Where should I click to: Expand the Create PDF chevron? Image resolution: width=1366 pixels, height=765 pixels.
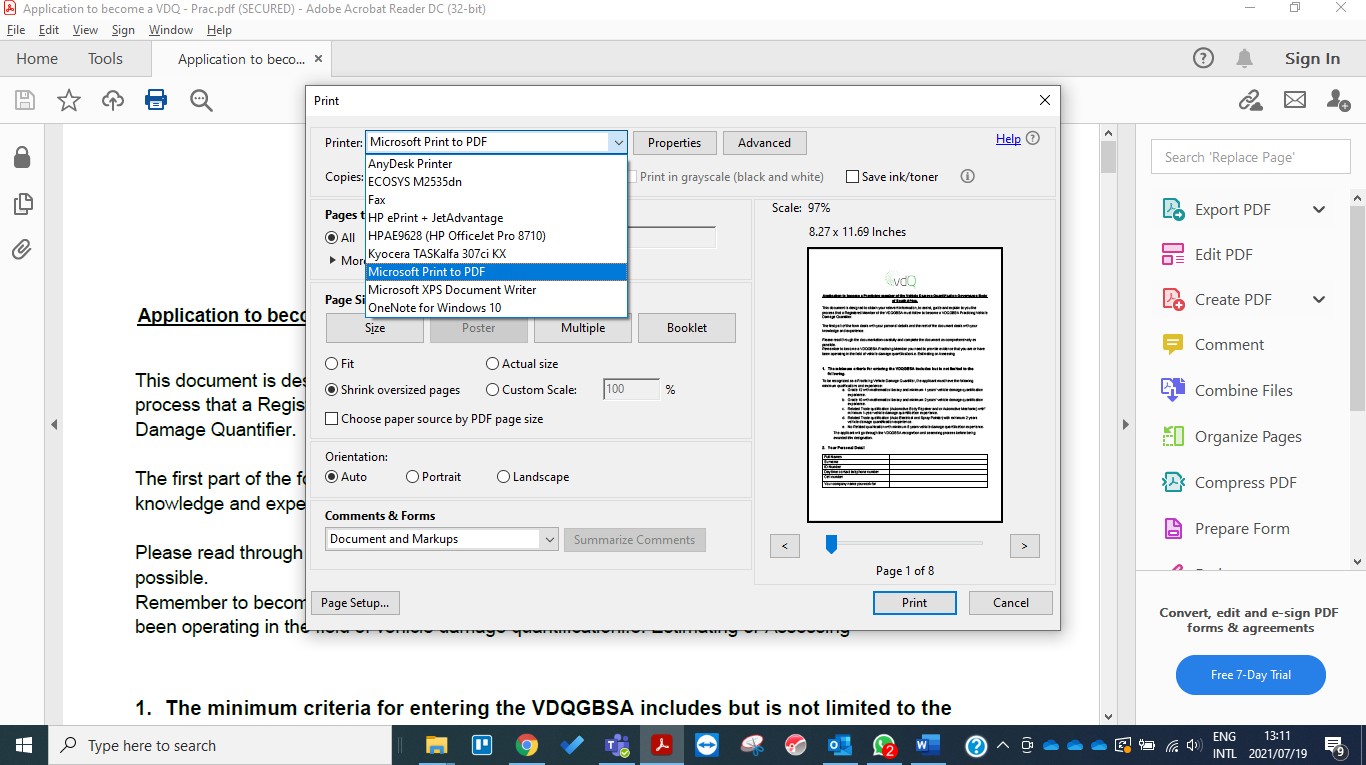tap(1319, 300)
